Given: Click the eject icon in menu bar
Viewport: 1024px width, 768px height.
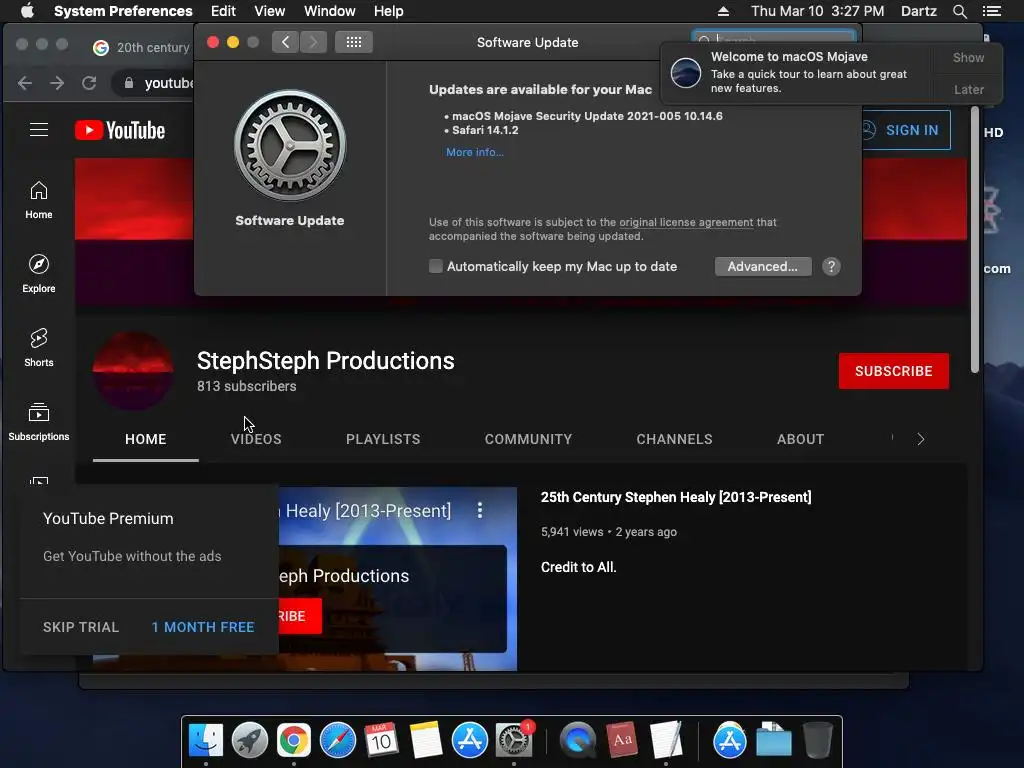Looking at the screenshot, I should click(723, 11).
